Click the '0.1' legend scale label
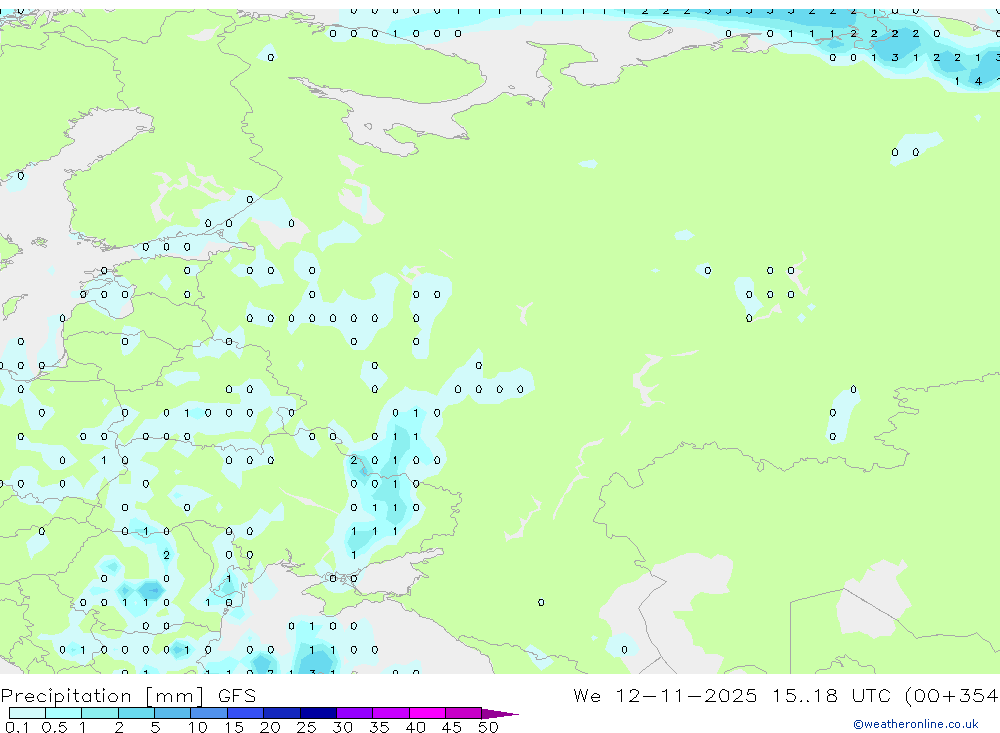The height and width of the screenshot is (733, 1000). pyautogui.click(x=17, y=727)
